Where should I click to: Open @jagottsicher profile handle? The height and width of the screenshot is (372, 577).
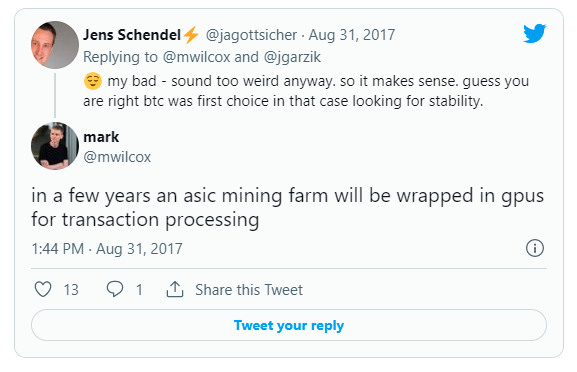251,35
